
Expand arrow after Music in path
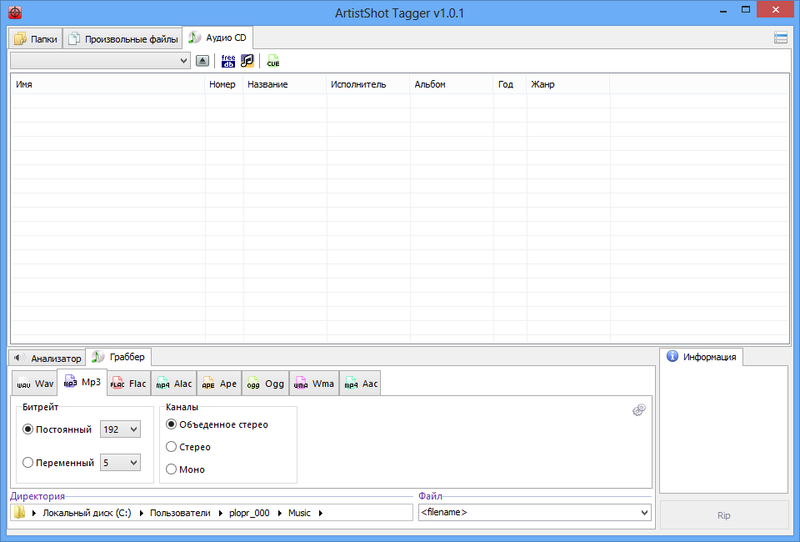click(x=320, y=513)
